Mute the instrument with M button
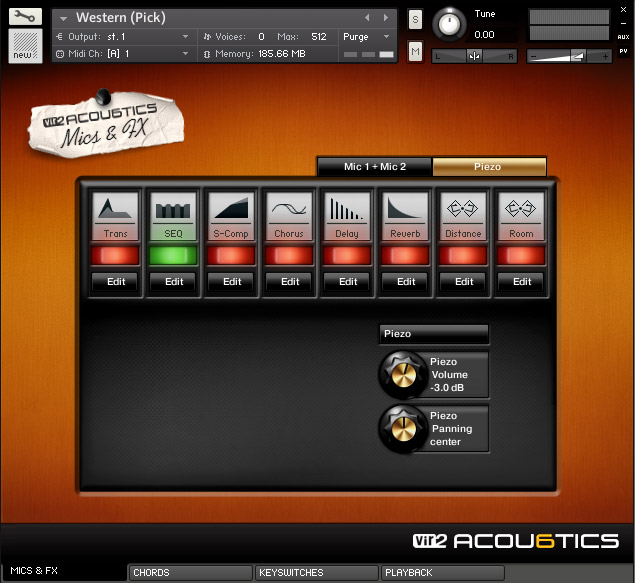Screen dimensions: 635x583 click(x=415, y=51)
